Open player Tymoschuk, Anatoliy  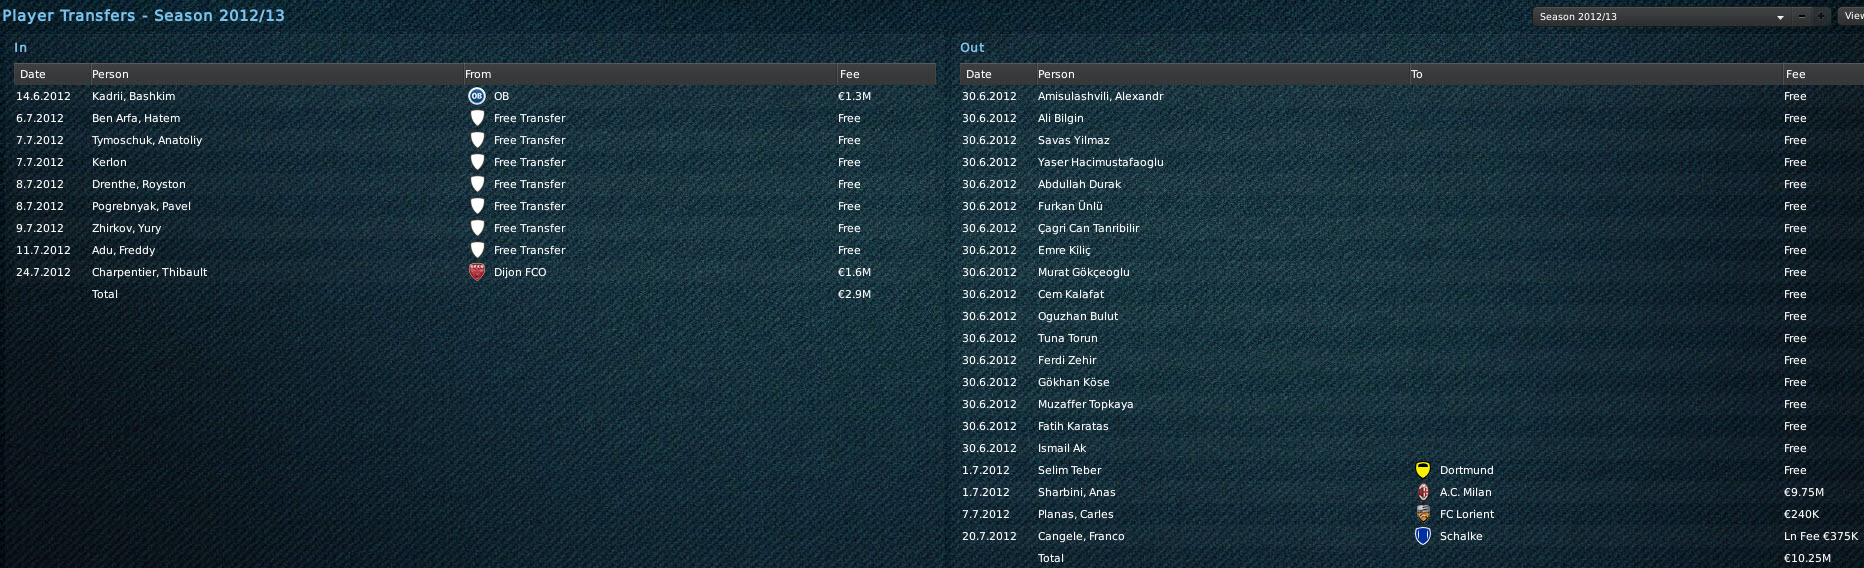[x=147, y=140]
